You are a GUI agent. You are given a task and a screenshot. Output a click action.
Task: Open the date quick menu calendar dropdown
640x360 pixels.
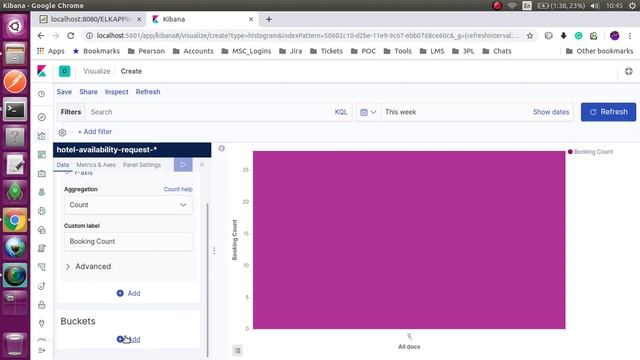(368, 112)
